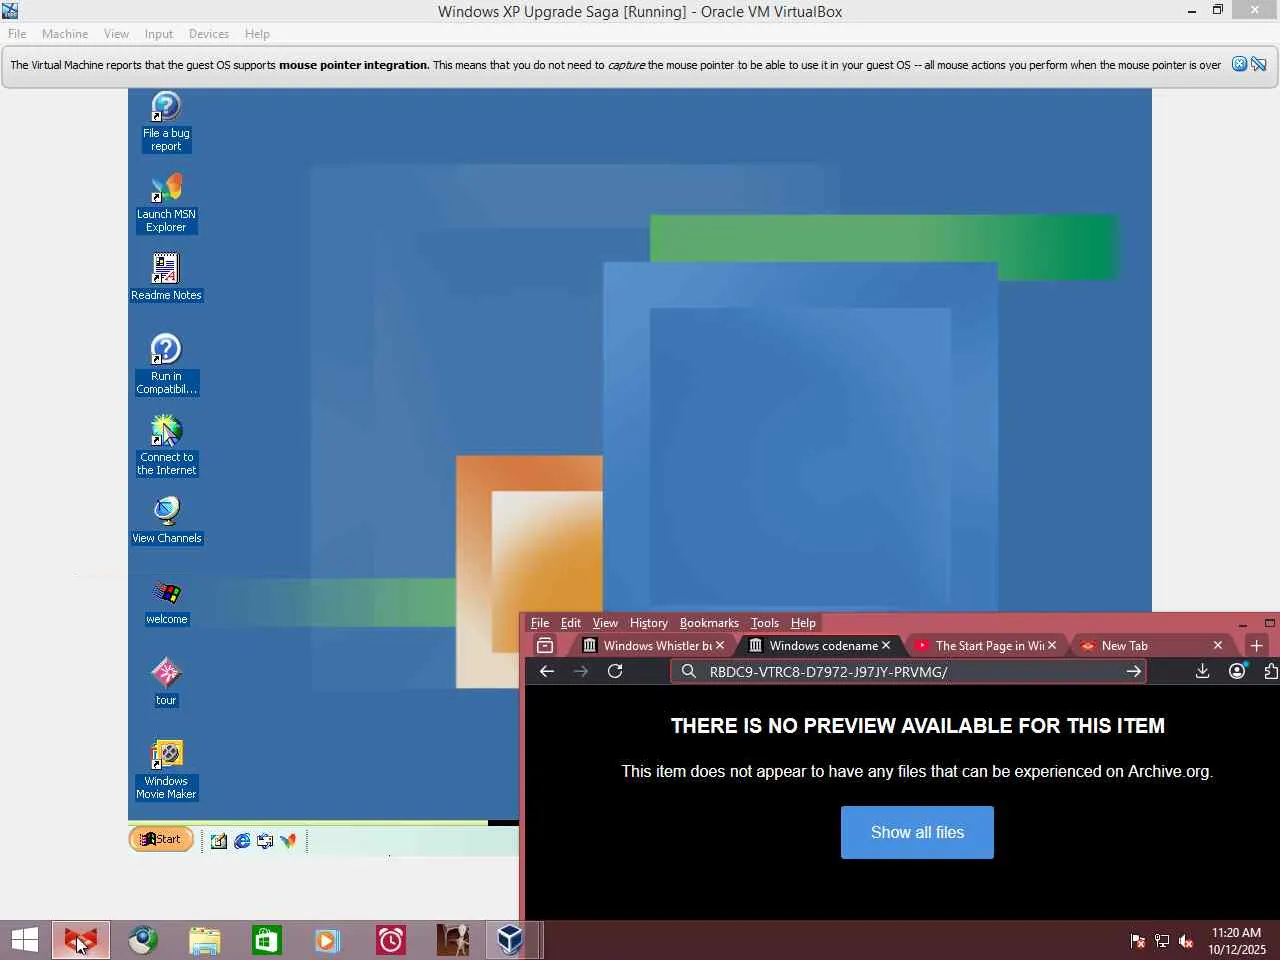Switch to The Start Page YouTube tab

(x=986, y=646)
